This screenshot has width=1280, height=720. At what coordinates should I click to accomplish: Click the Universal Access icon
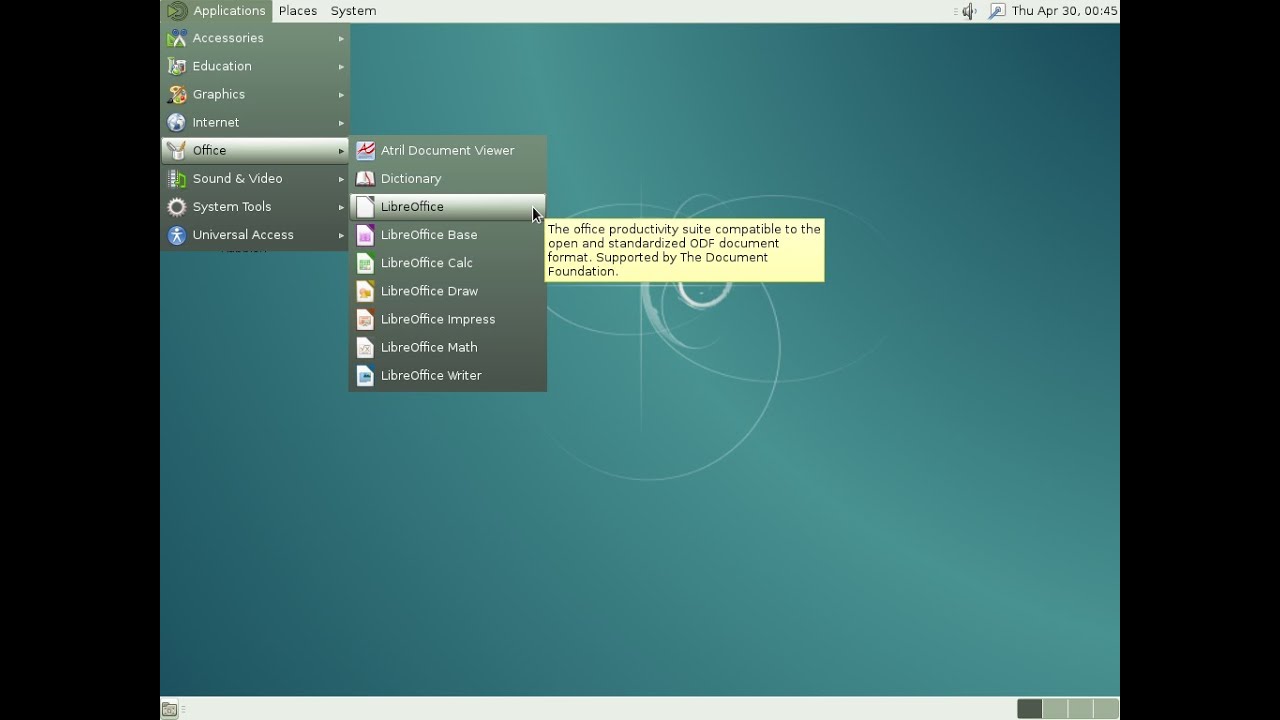coord(177,235)
